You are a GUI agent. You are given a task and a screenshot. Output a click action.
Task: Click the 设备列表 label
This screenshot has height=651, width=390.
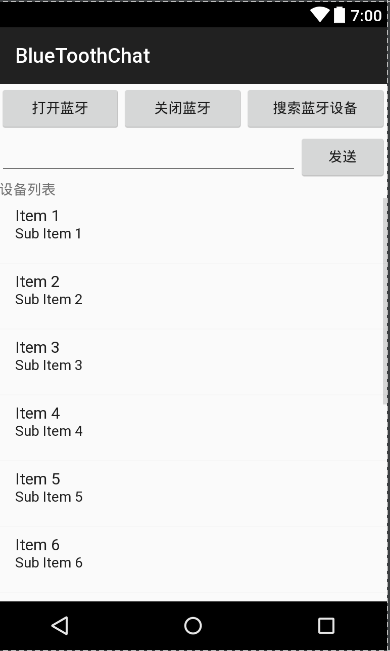[27, 190]
